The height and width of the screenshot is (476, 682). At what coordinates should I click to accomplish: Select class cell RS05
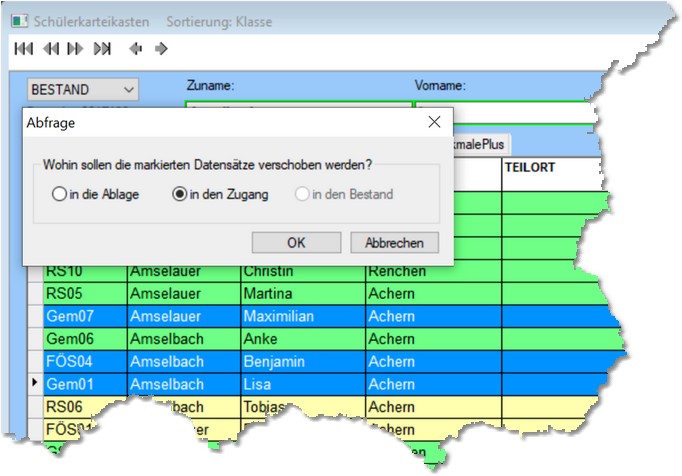point(86,294)
